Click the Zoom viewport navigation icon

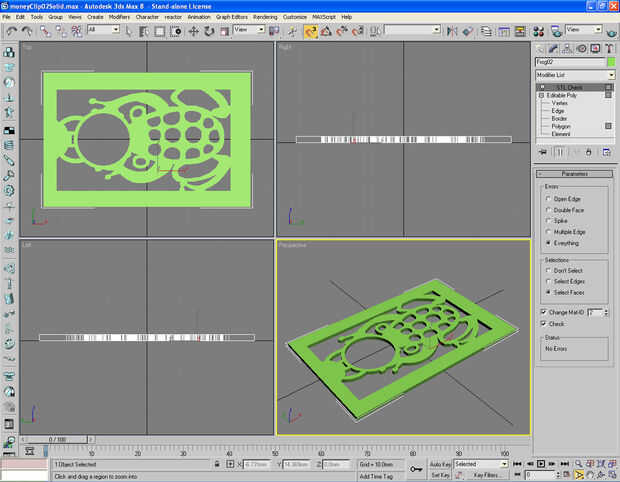(579, 464)
